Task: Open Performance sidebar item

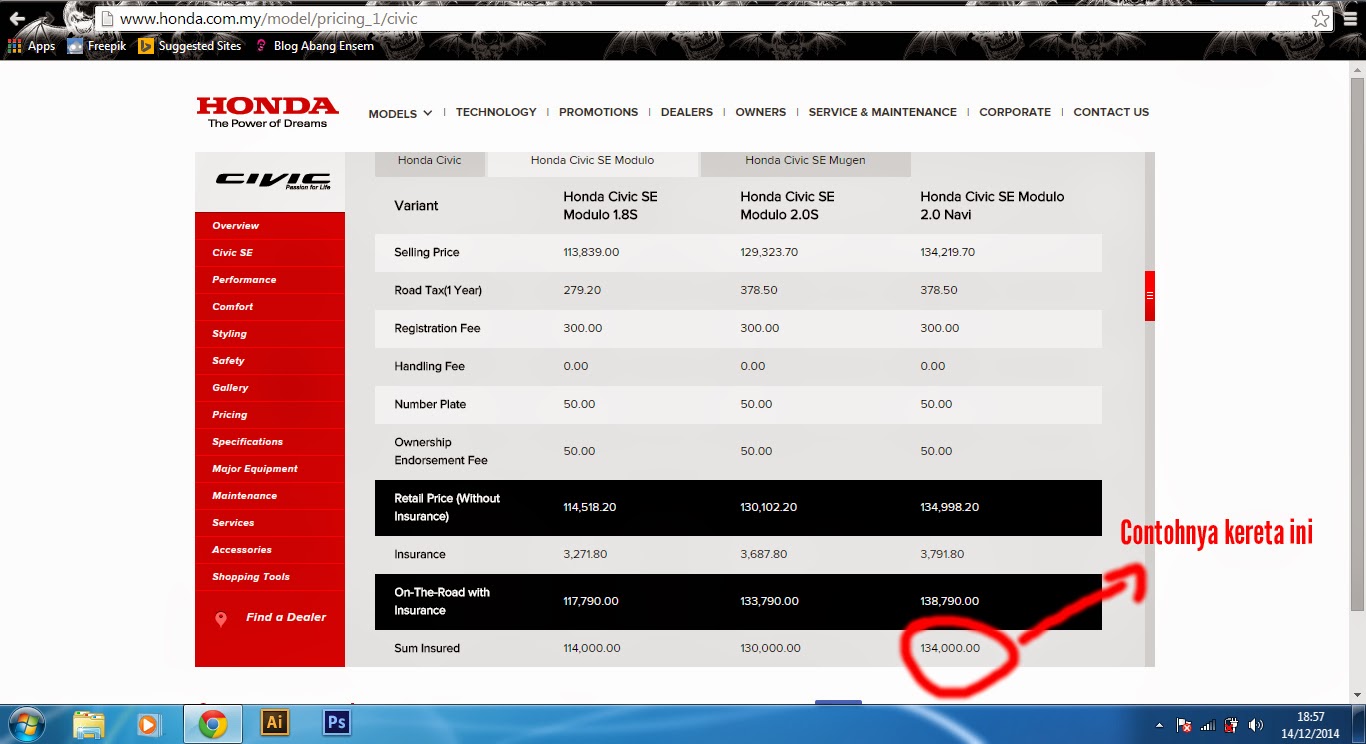Action: (x=270, y=280)
